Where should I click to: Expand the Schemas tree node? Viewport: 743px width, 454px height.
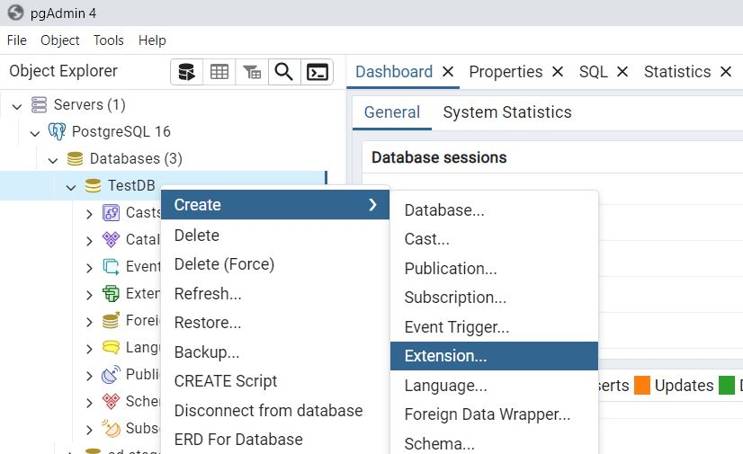[x=90, y=403]
